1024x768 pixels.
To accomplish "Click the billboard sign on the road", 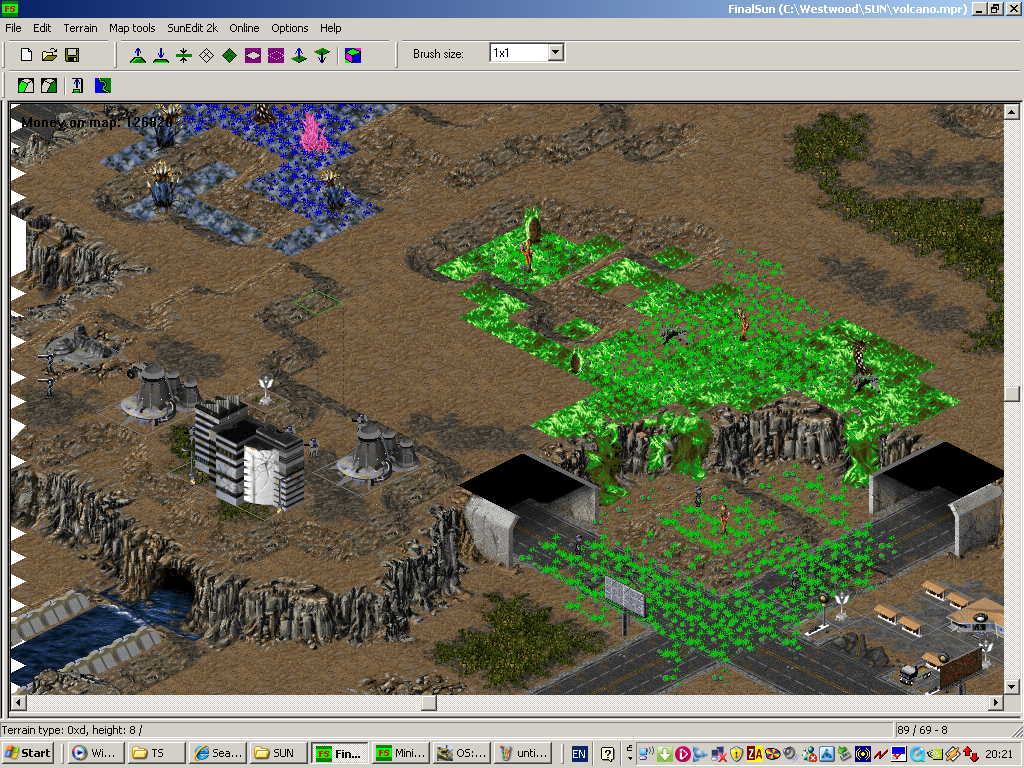I will coord(624,597).
